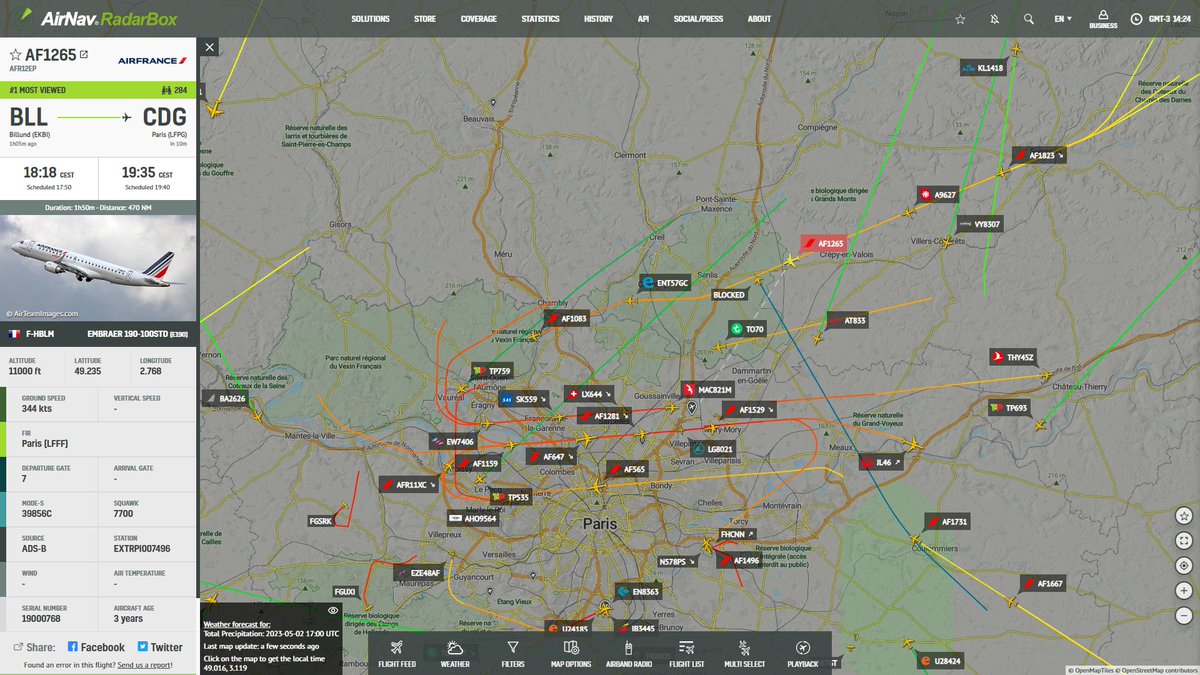1200x675 pixels.
Task: Select the AF1265 aircraft on map
Action: [791, 261]
